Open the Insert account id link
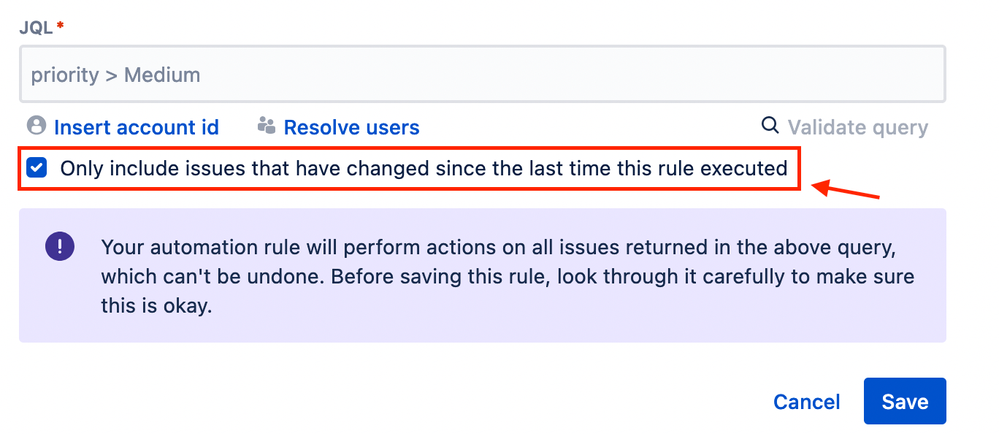The height and width of the screenshot is (434, 999). (136, 127)
